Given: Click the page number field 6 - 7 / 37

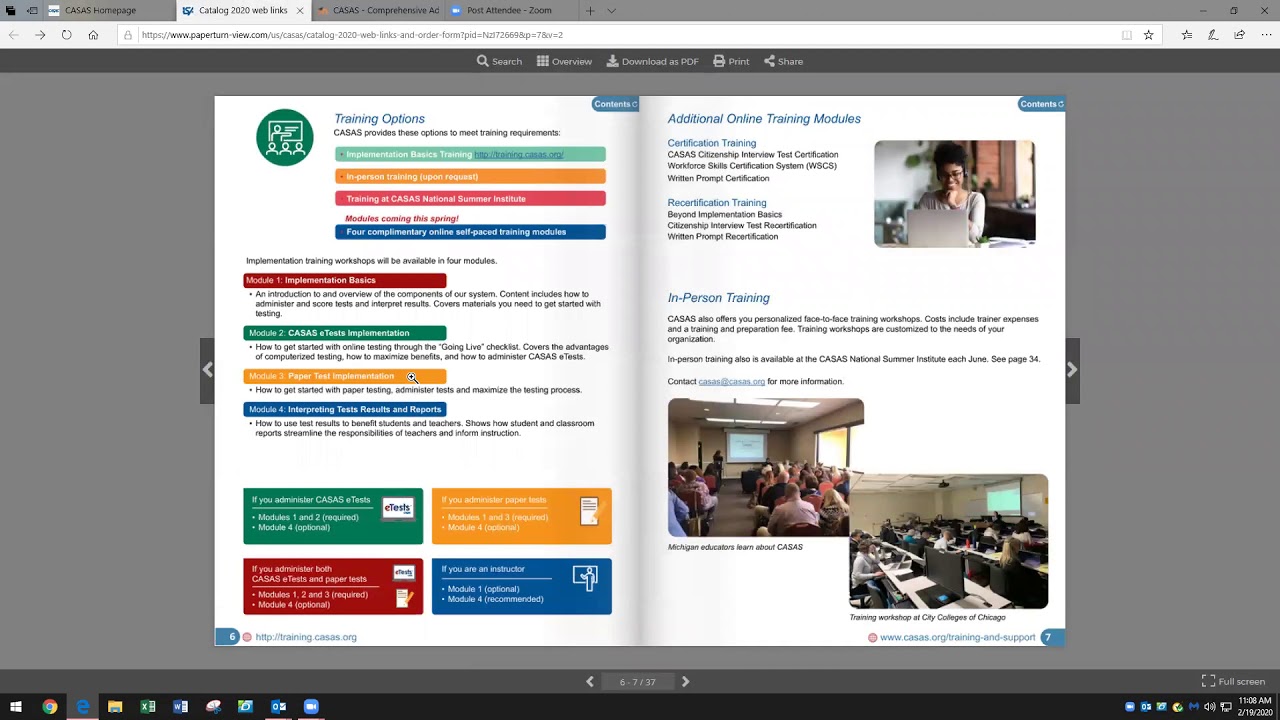Looking at the screenshot, I should click(637, 682).
